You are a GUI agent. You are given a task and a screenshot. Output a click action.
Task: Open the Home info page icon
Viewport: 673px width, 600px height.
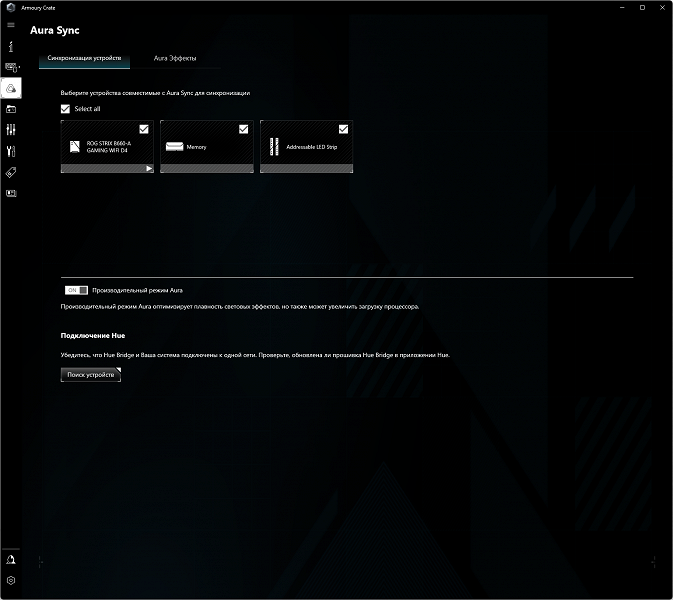tap(11, 46)
